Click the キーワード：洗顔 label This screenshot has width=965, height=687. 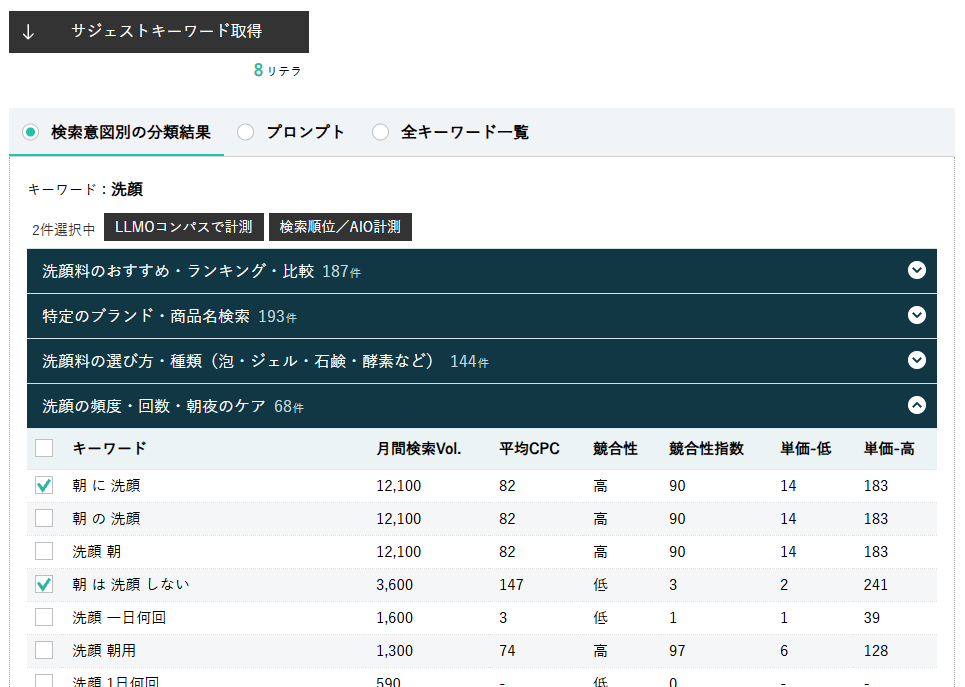(86, 189)
